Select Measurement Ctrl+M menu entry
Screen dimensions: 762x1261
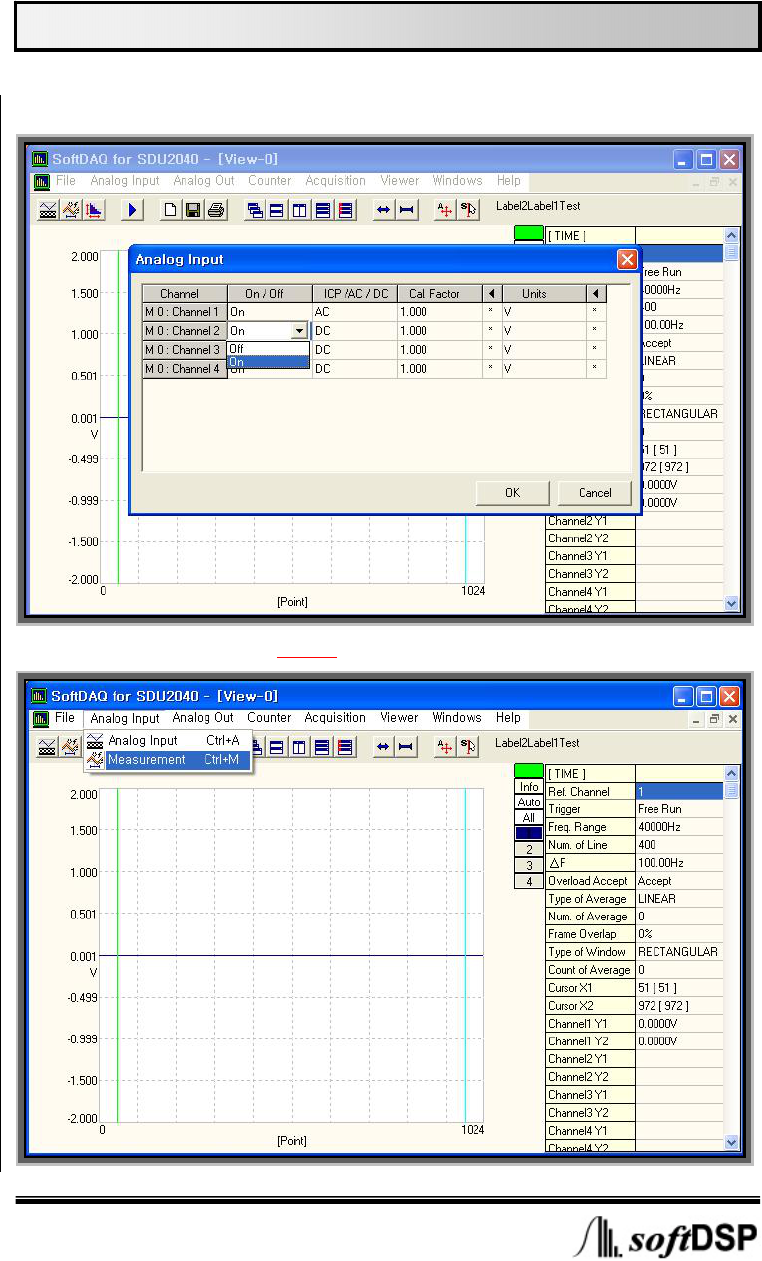coord(167,760)
